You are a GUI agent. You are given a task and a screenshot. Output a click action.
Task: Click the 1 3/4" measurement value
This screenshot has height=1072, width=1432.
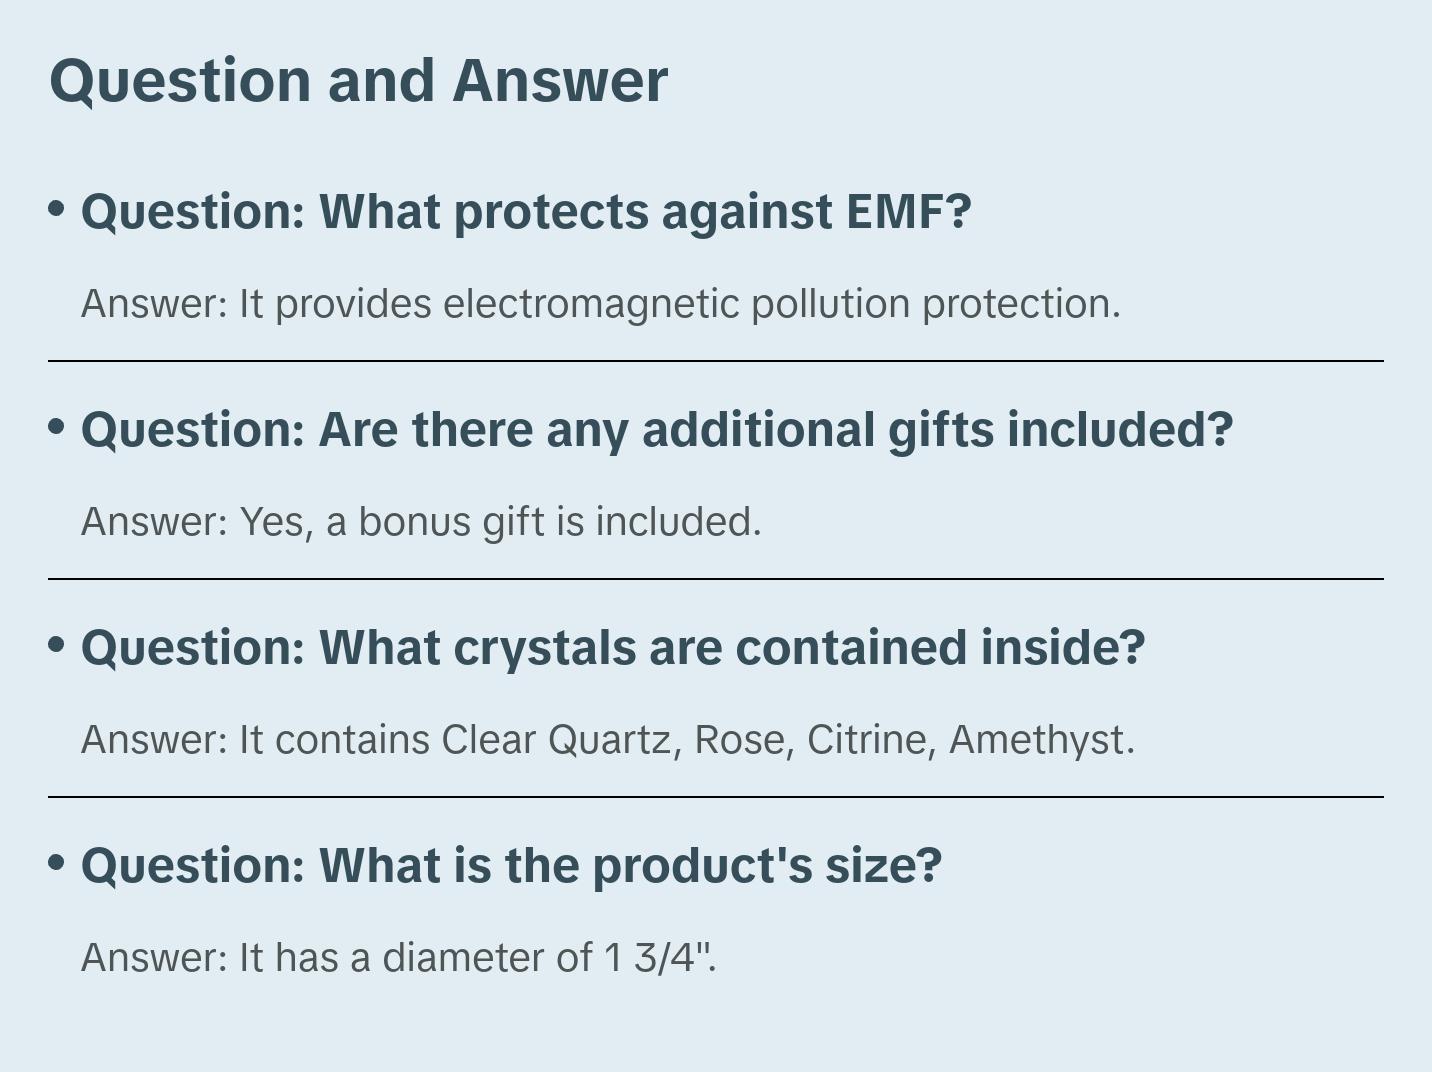658,958
